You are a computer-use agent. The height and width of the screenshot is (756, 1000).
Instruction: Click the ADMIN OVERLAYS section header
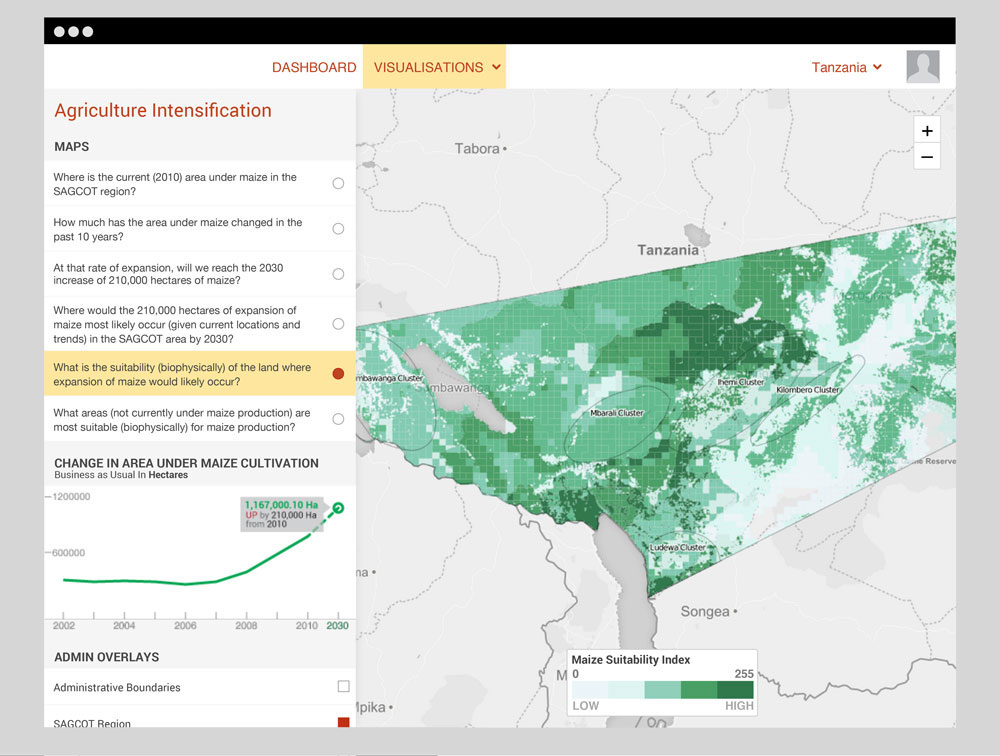[x=107, y=657]
